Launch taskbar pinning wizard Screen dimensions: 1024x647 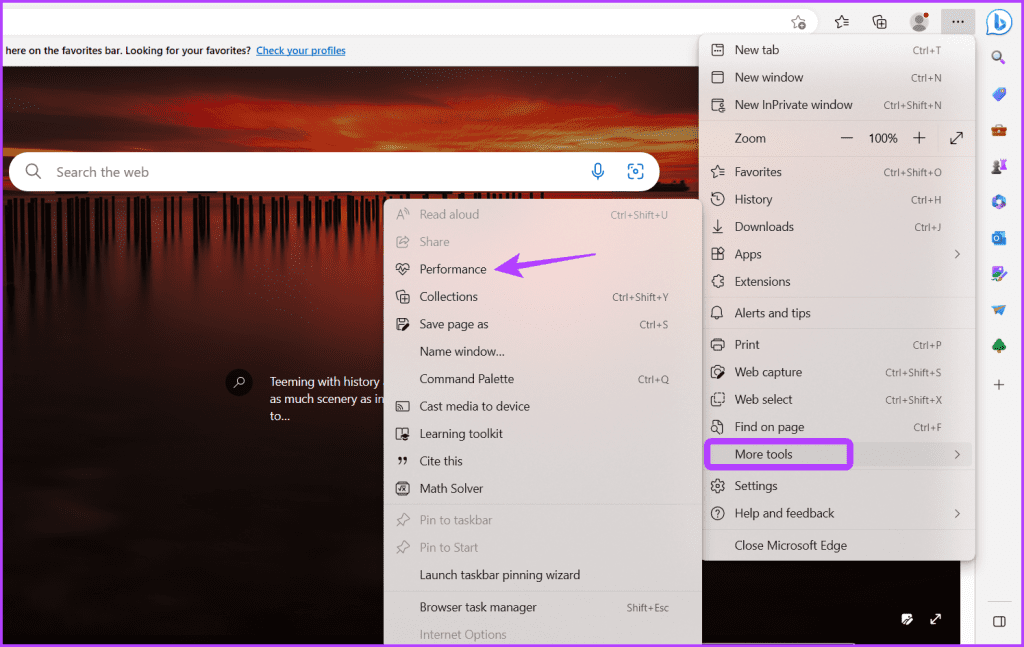point(543,575)
